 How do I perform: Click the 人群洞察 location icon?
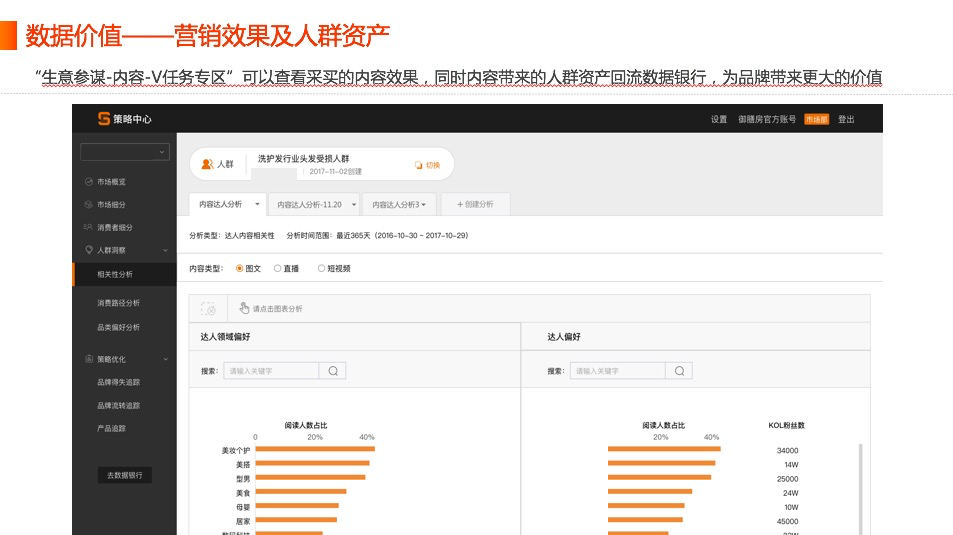point(89,250)
